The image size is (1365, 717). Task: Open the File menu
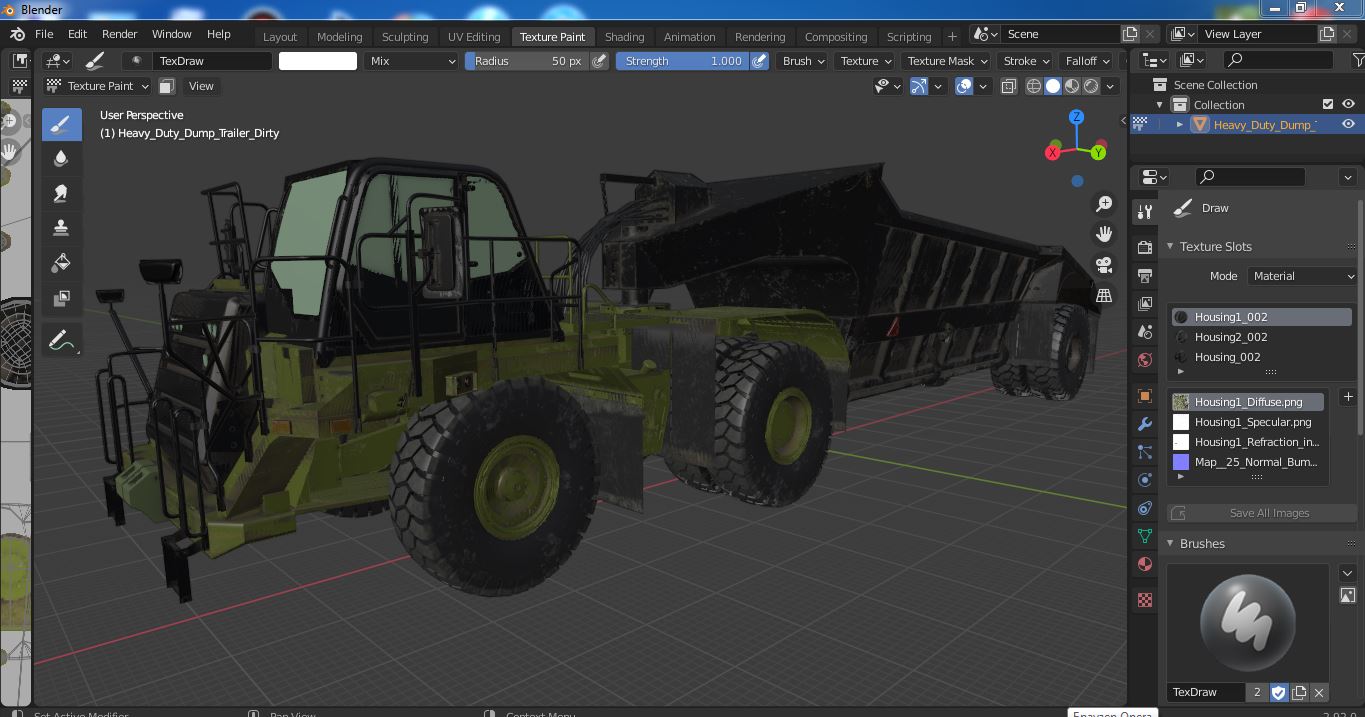coord(44,34)
